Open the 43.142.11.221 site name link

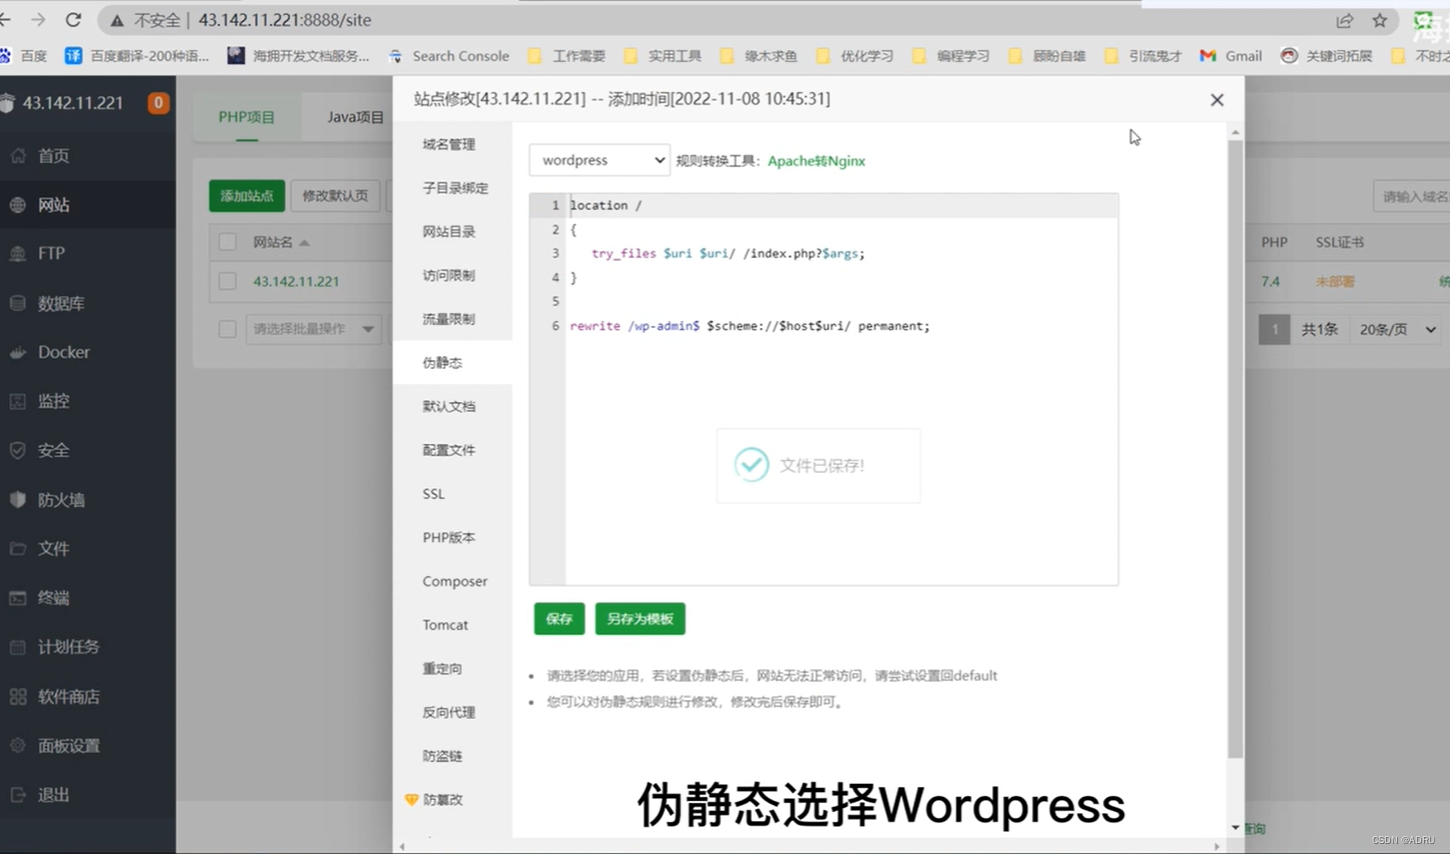(x=296, y=281)
